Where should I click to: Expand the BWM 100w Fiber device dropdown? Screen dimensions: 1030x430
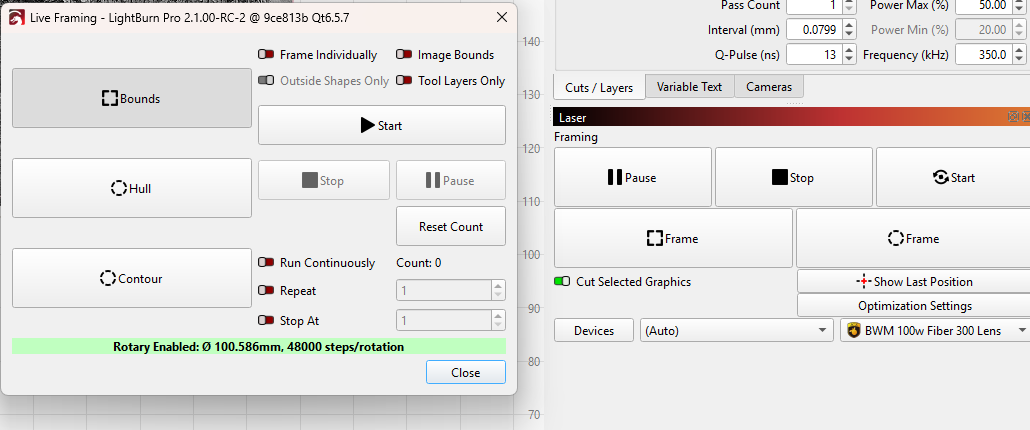tap(934, 330)
